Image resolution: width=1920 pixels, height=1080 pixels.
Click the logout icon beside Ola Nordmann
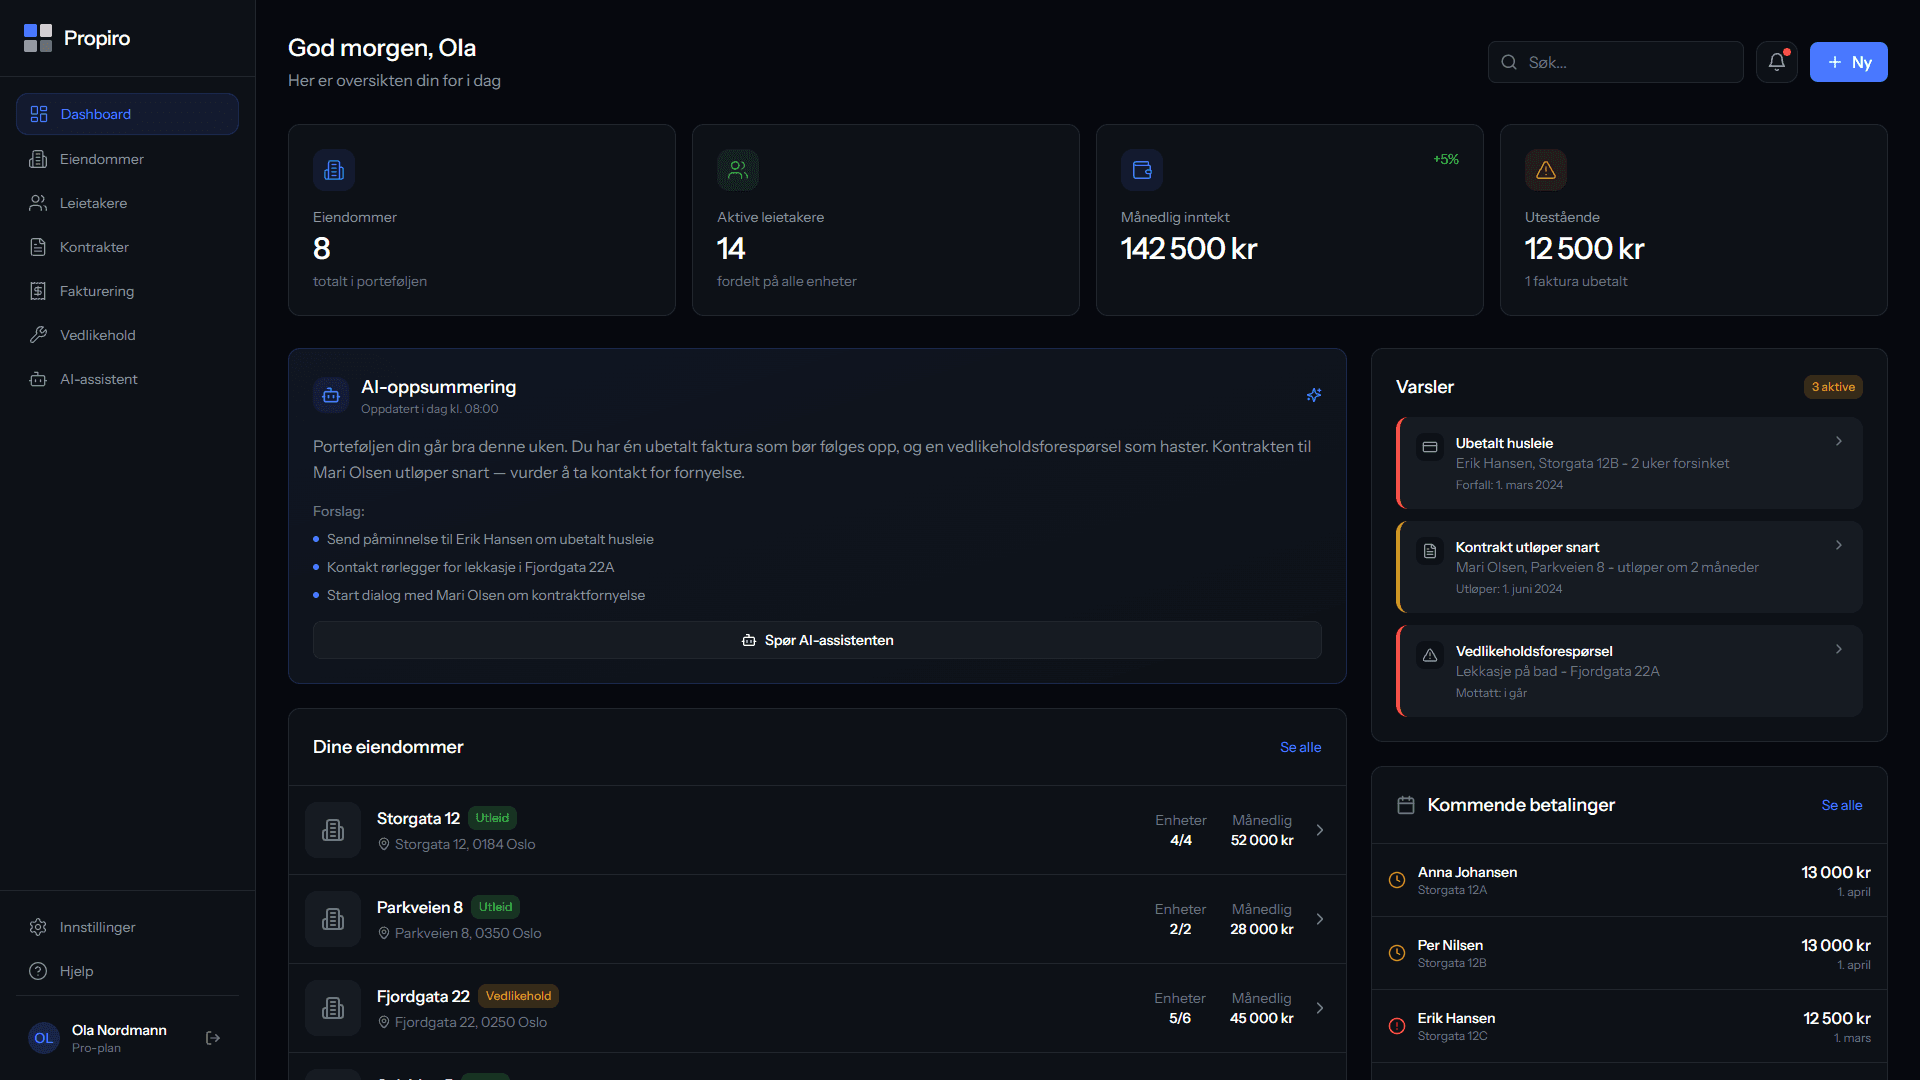pos(213,1038)
